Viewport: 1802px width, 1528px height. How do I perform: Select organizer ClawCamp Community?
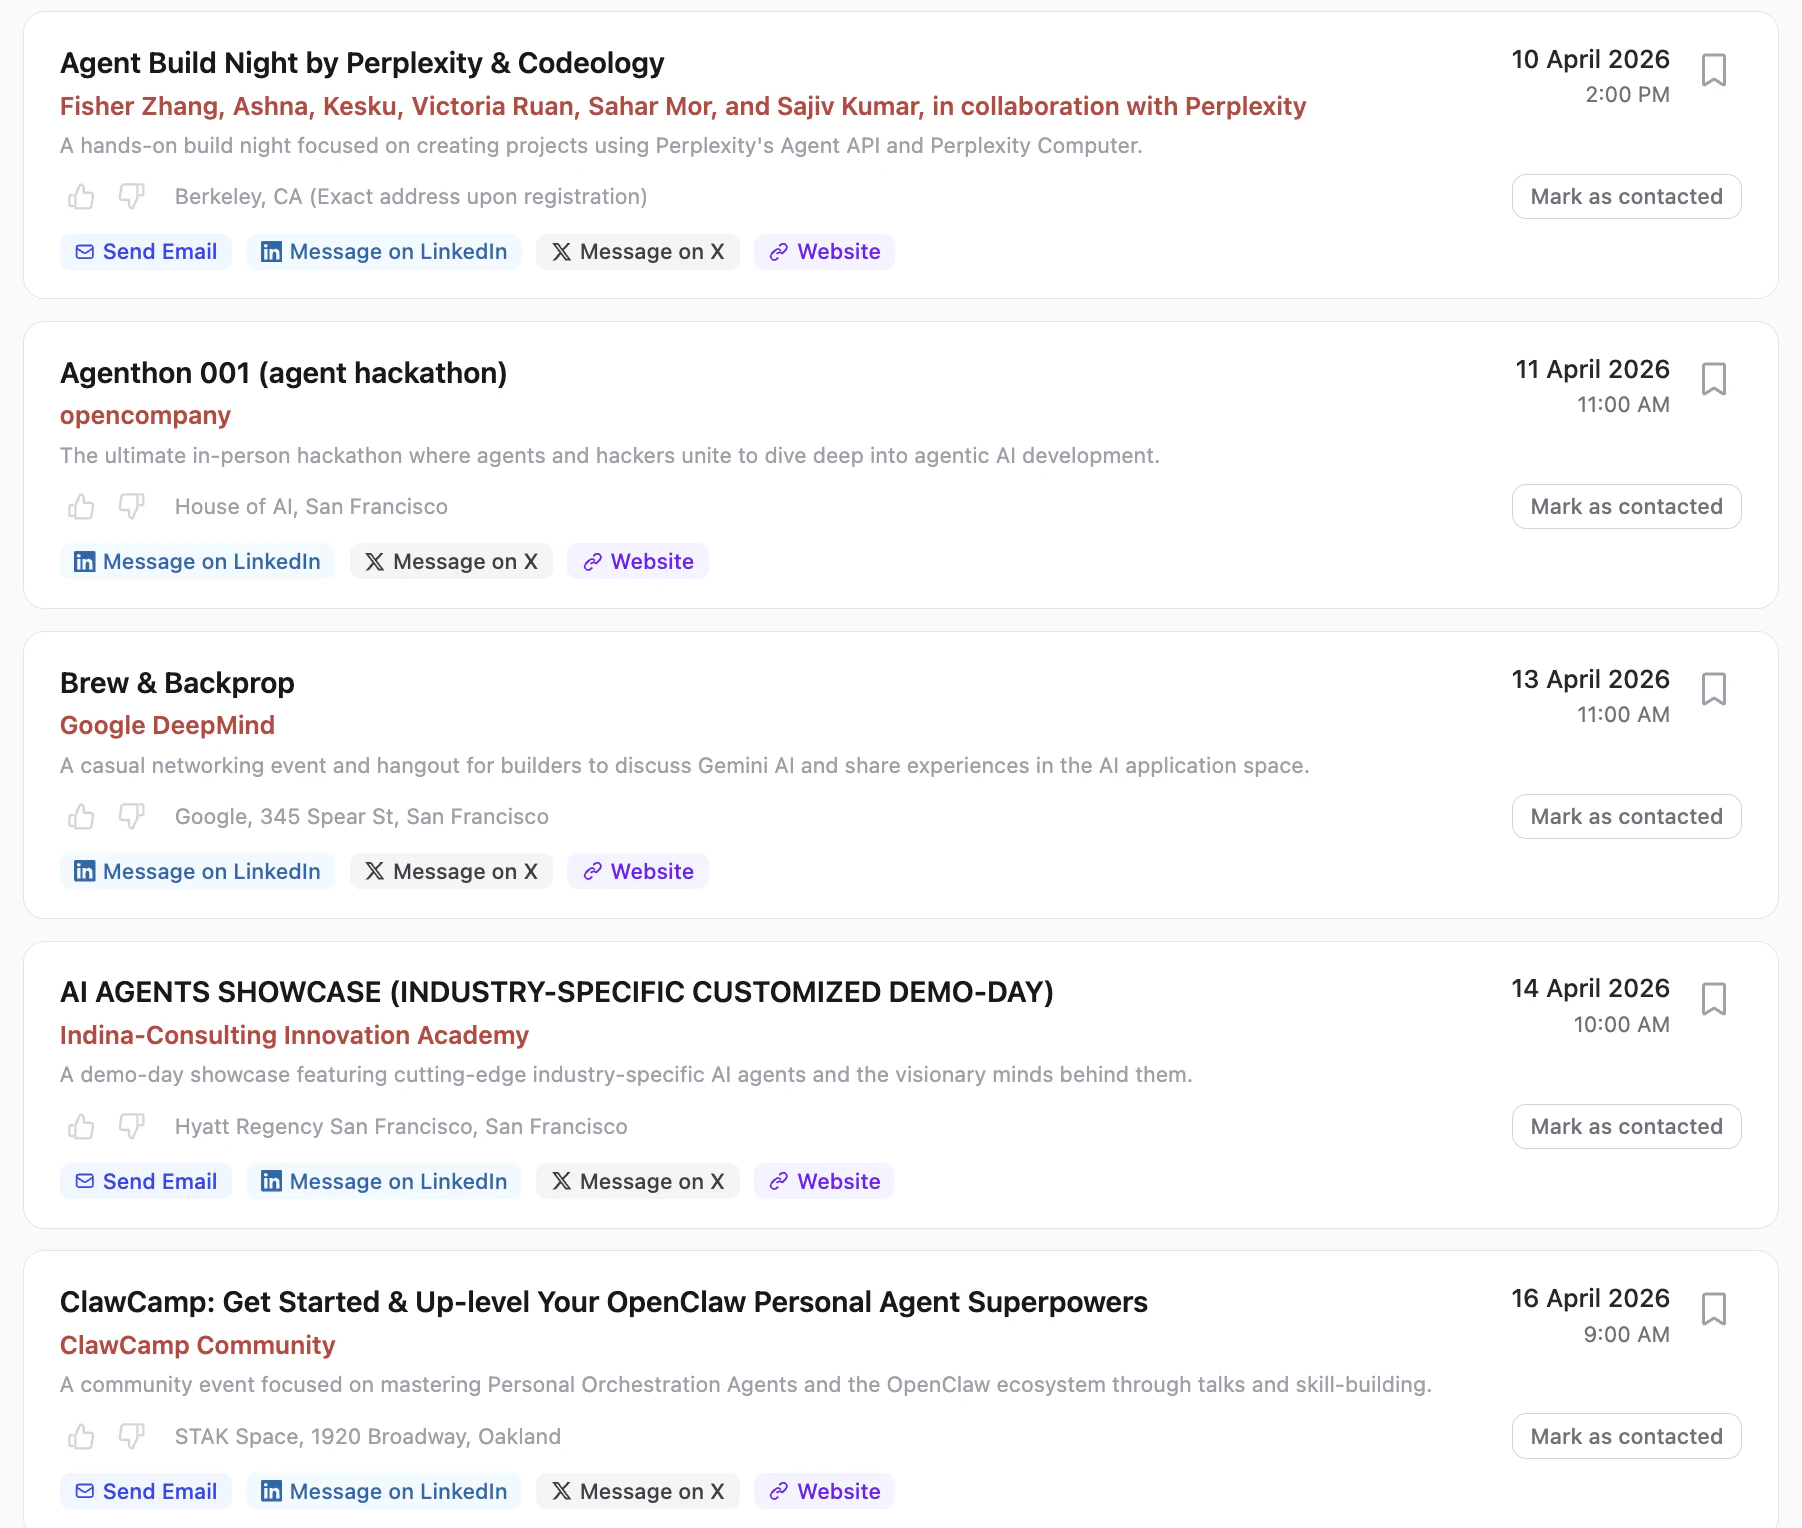click(197, 1345)
